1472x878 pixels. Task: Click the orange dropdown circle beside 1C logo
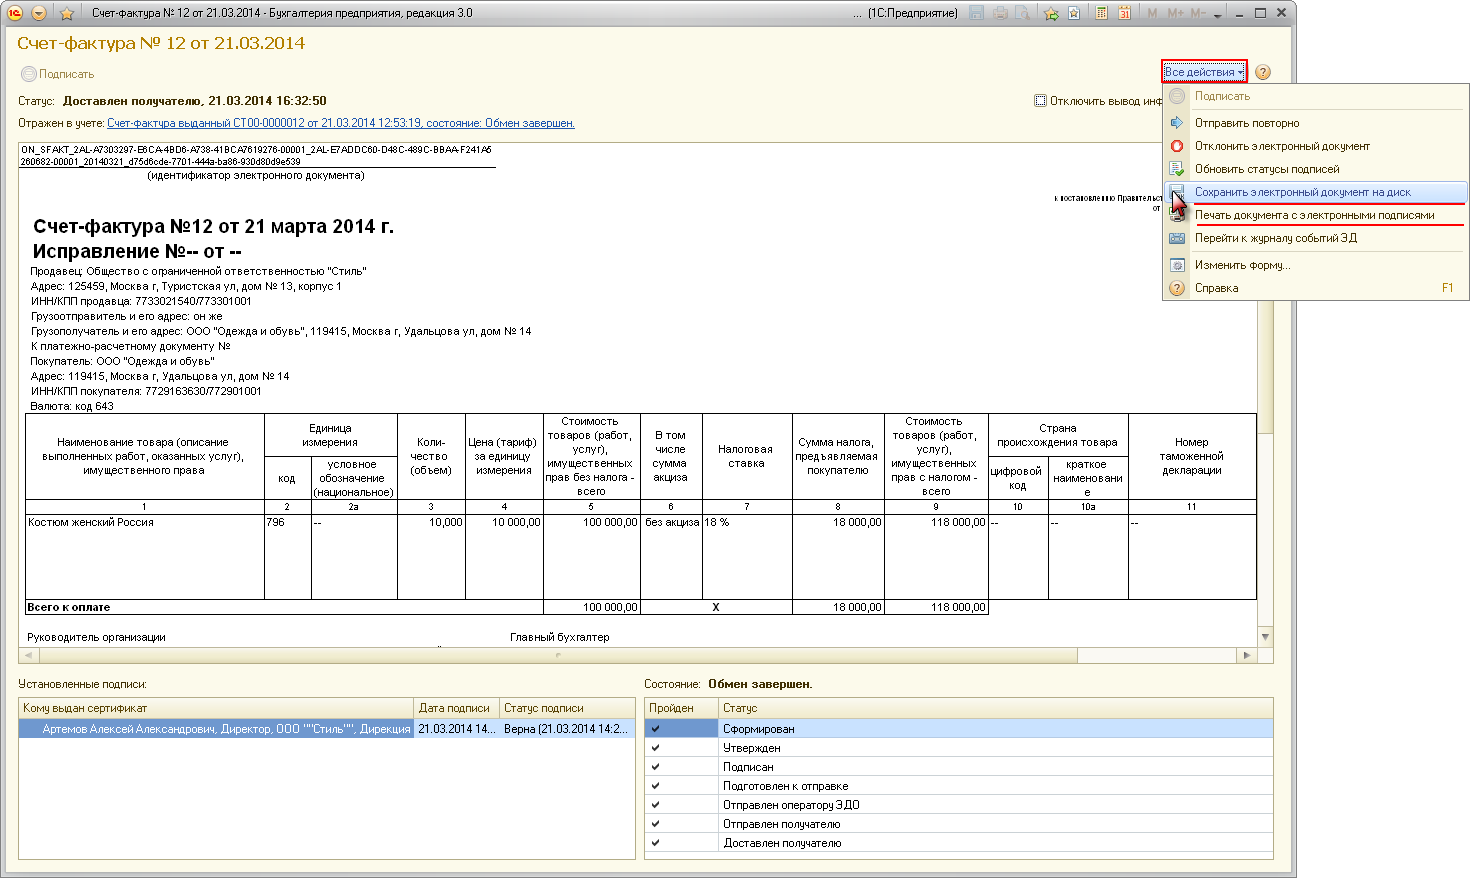(39, 13)
